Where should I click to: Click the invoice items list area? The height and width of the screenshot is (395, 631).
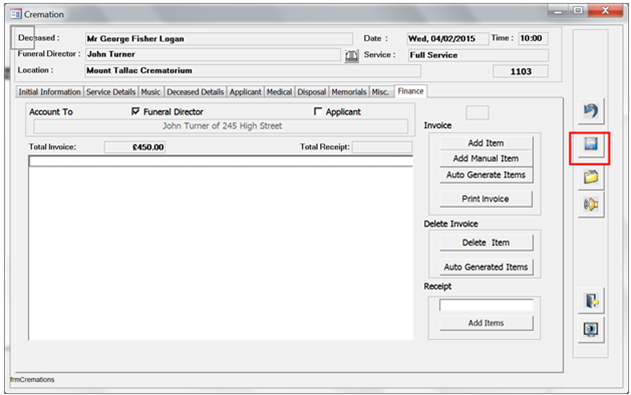[x=221, y=248]
